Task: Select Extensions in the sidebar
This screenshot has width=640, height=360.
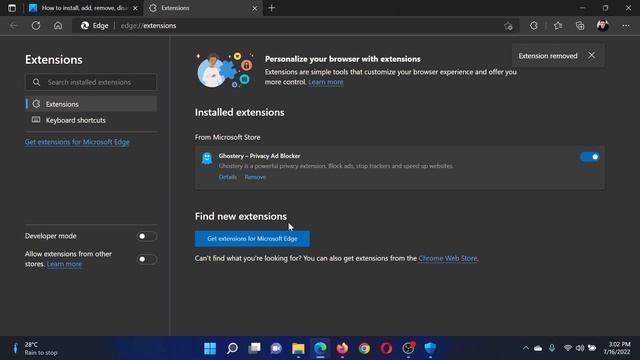Action: coord(91,104)
